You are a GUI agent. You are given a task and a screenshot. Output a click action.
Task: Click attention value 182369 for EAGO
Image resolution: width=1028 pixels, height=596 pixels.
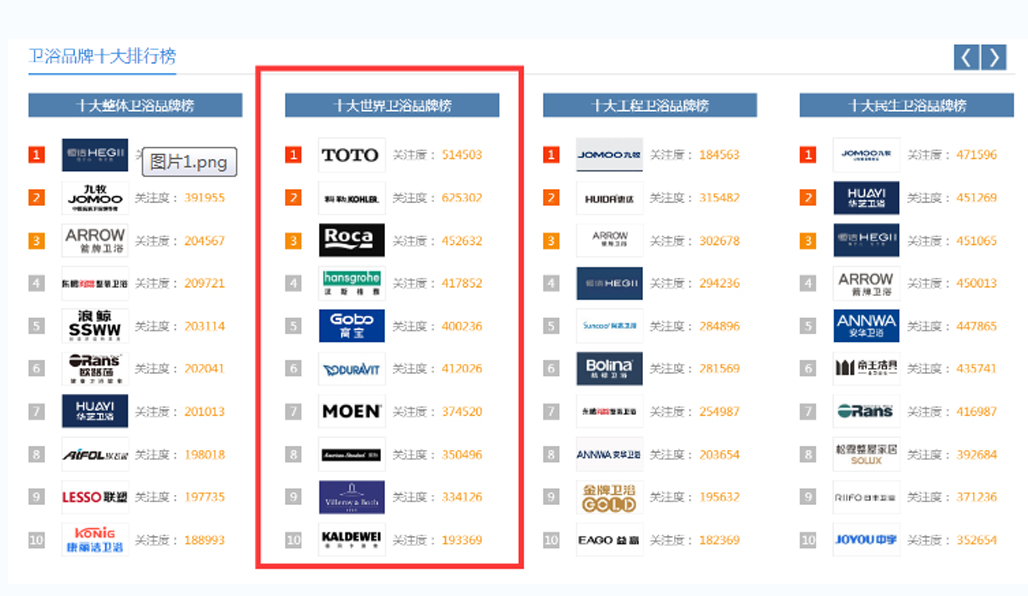[719, 540]
